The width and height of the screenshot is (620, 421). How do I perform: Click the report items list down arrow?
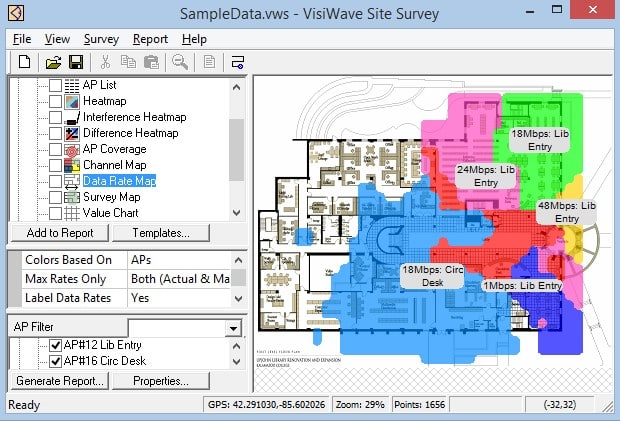(x=236, y=213)
